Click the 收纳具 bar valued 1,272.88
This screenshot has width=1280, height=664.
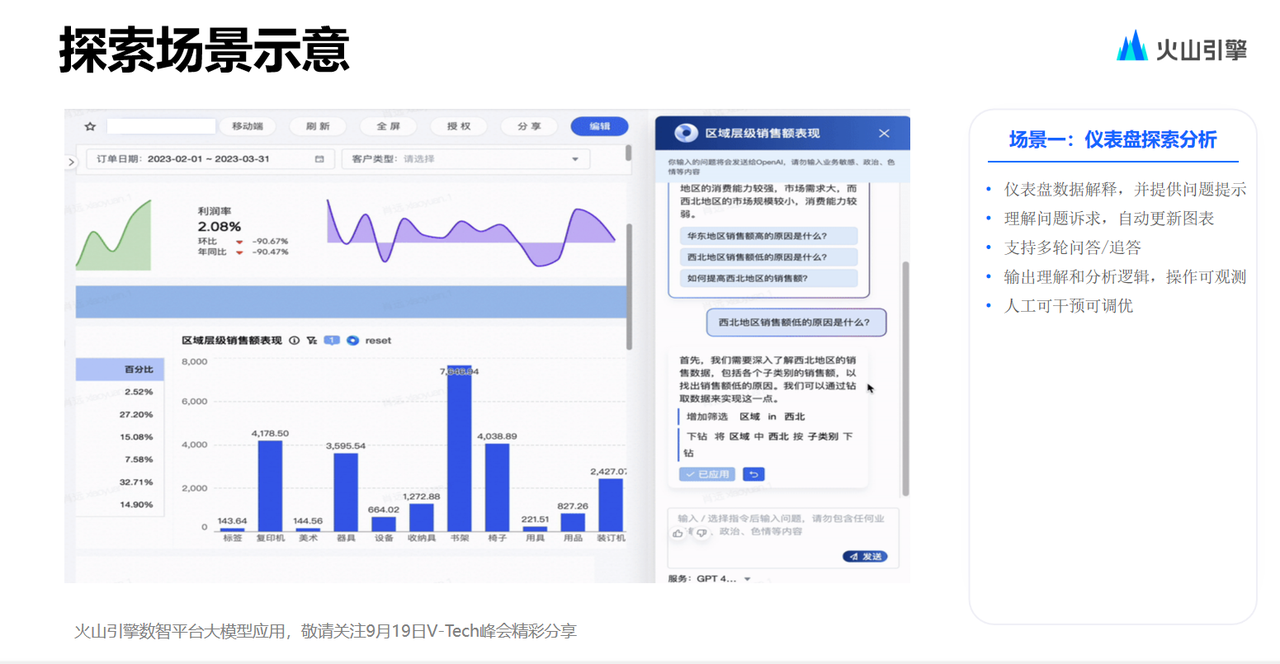(x=421, y=518)
